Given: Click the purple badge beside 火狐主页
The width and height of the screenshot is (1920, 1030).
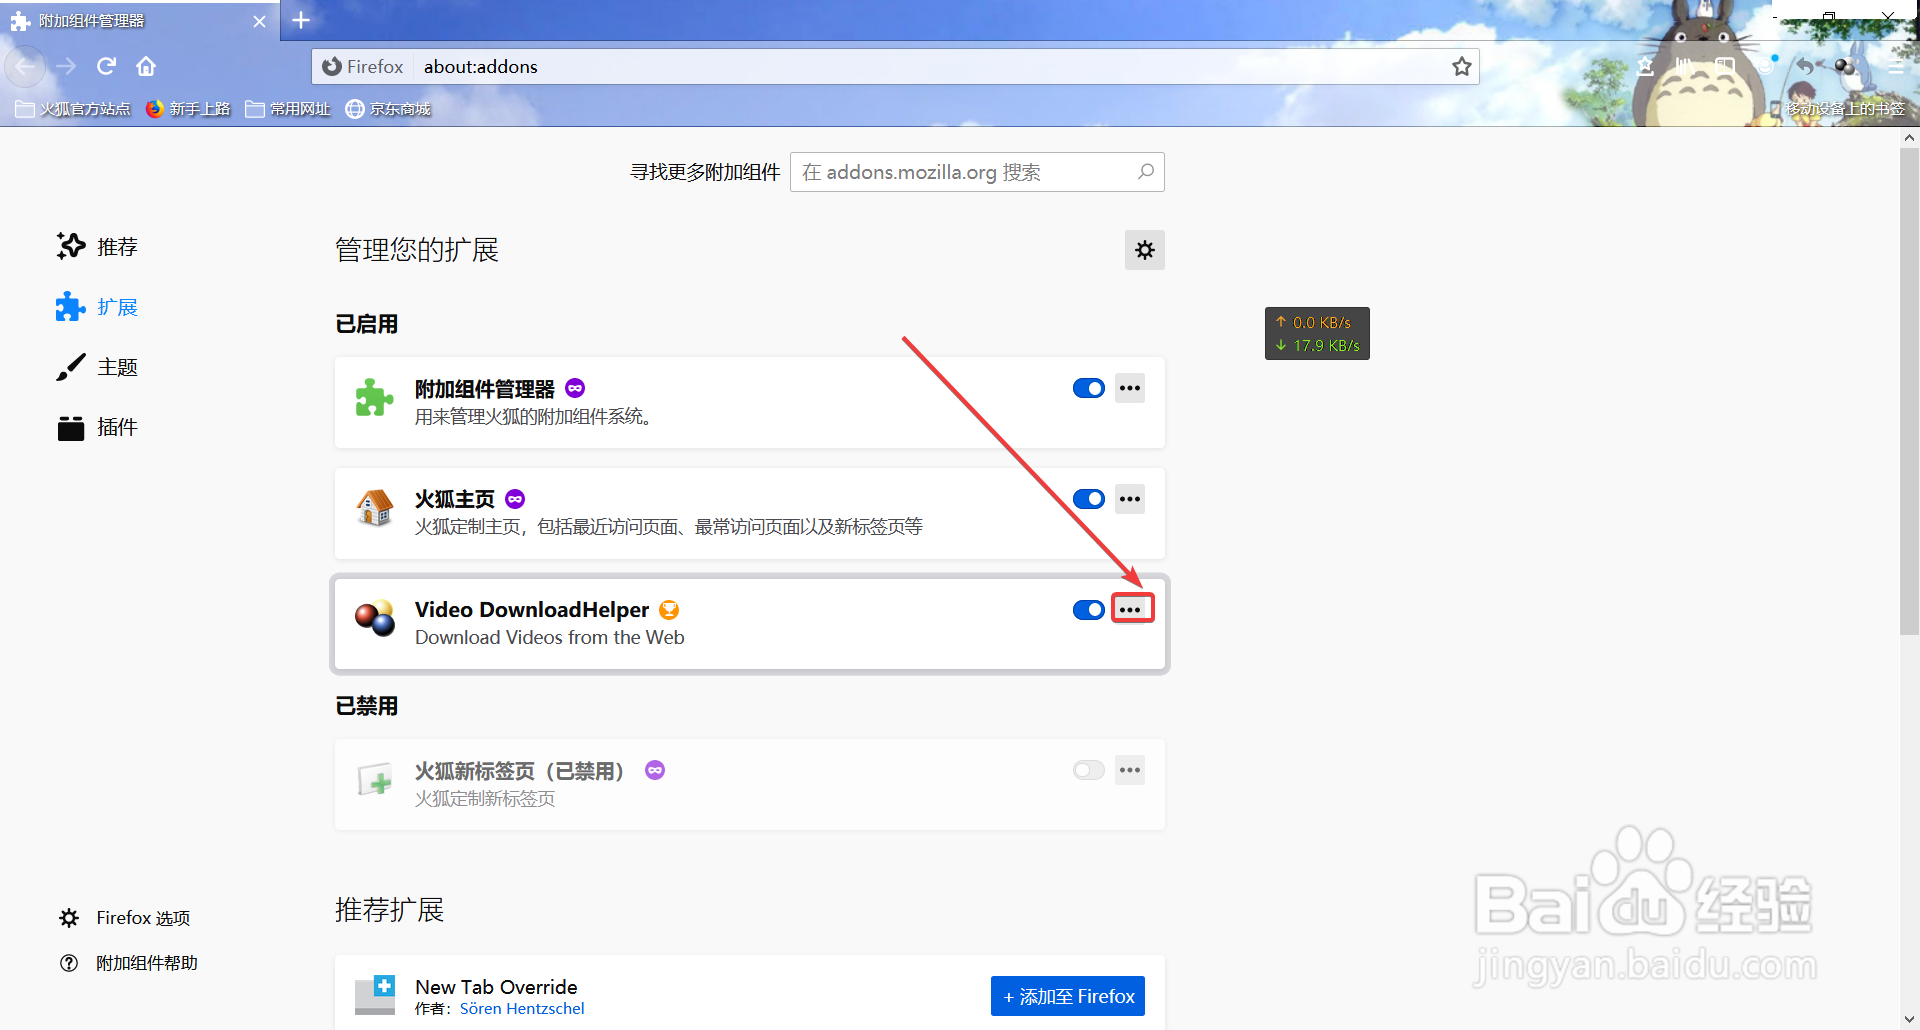Looking at the screenshot, I should pos(515,499).
